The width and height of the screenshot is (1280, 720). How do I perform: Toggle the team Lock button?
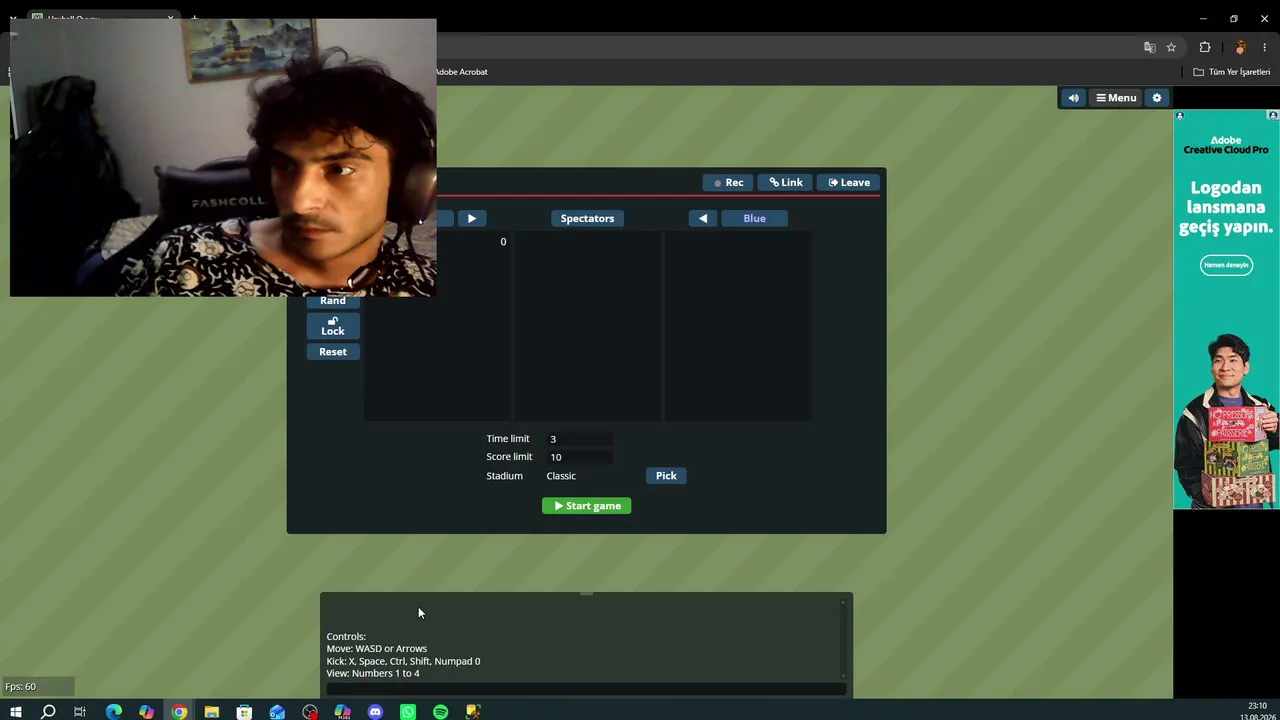coord(333,326)
